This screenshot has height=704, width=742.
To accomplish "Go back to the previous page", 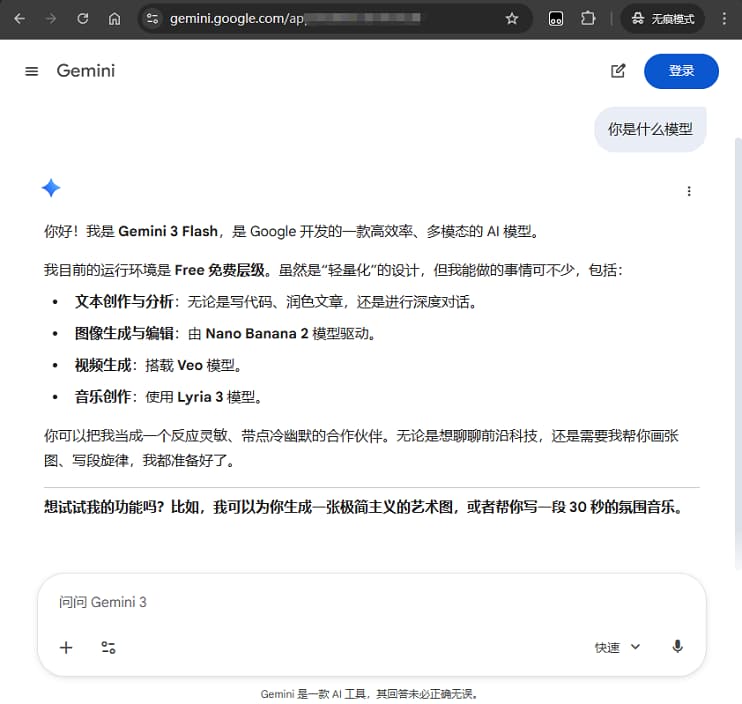I will [x=19, y=19].
